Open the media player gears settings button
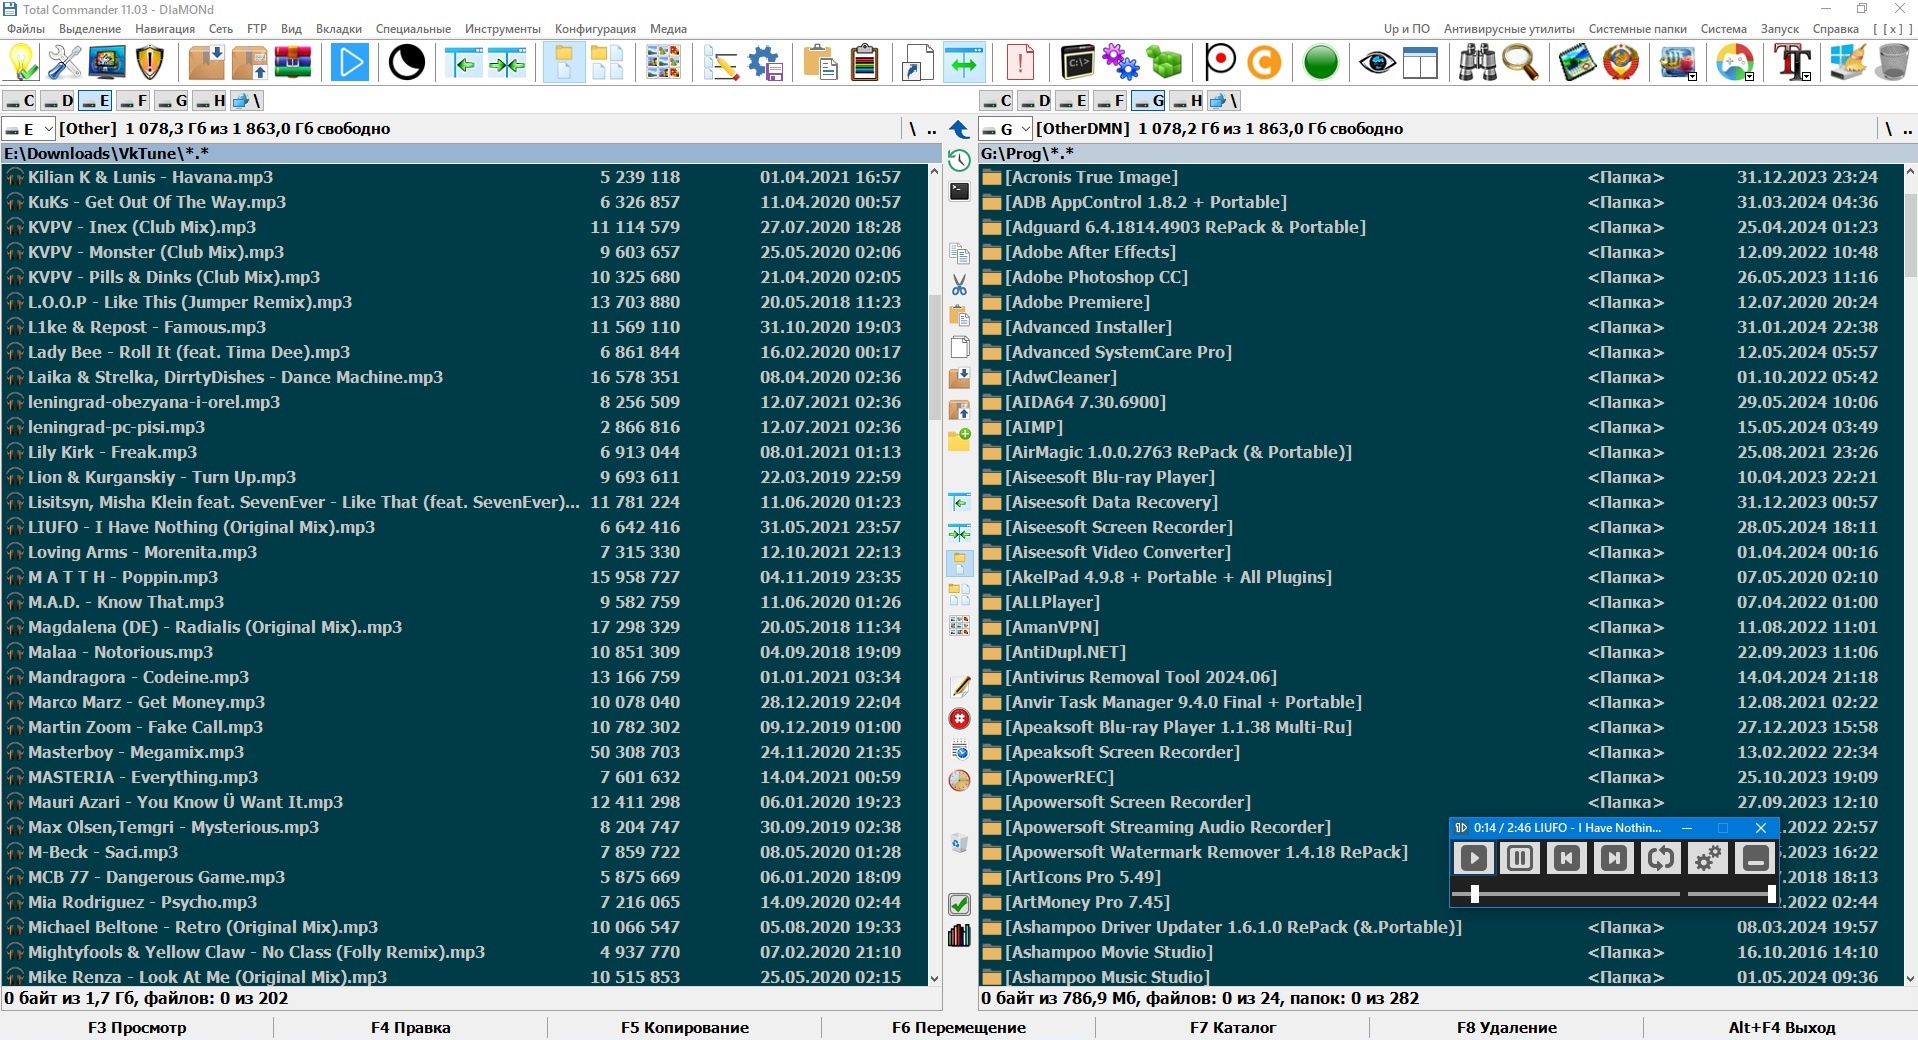 1708,858
